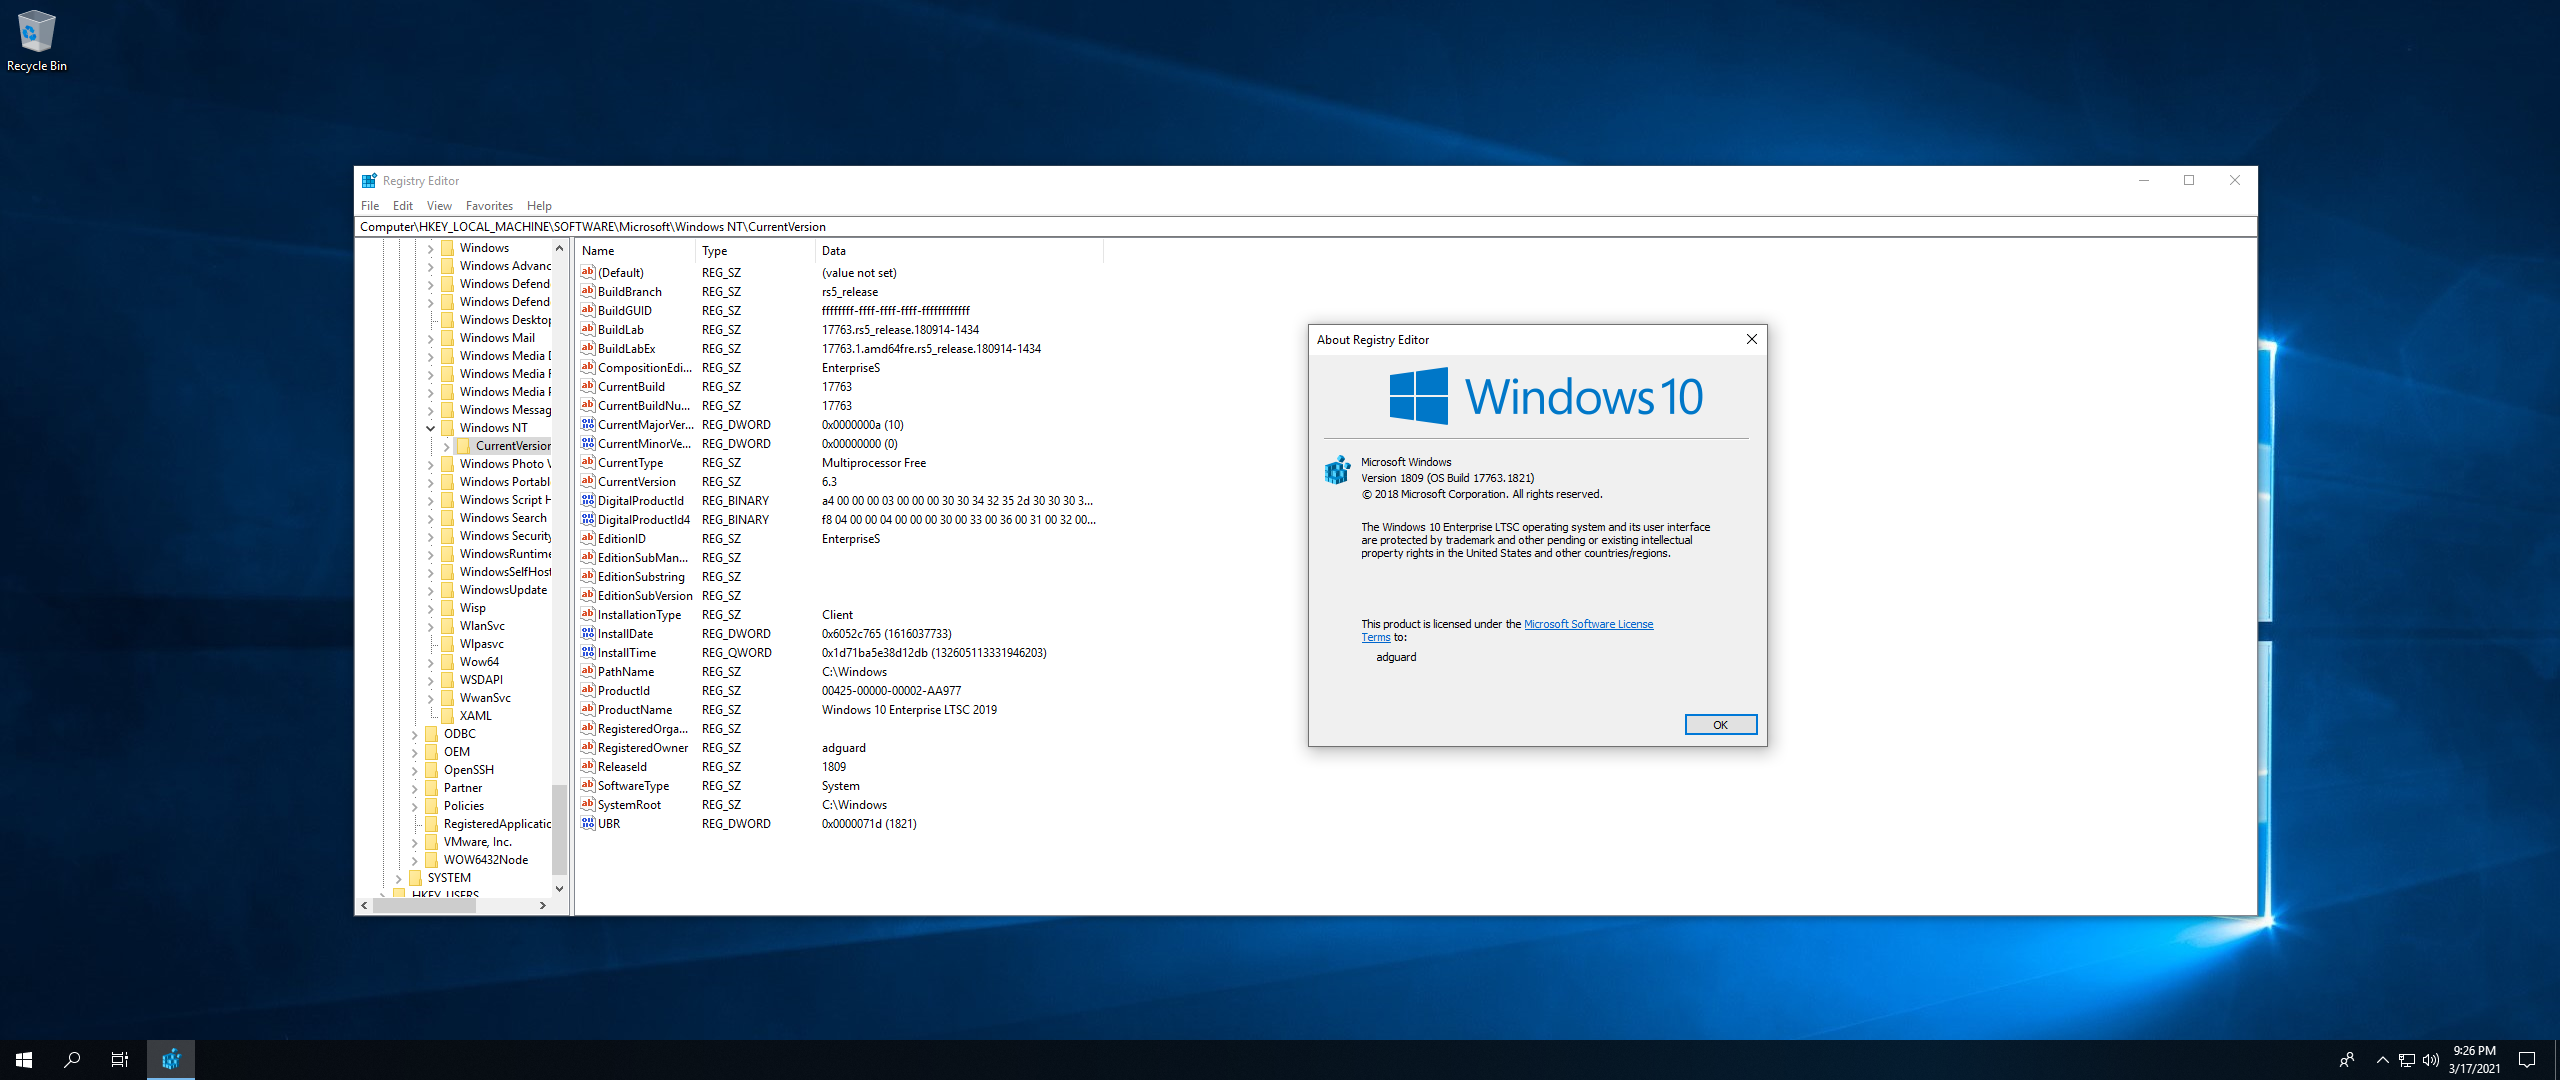Screen dimensions: 2560x1080
Task: Click the taskbar clock showing 9:26 PM
Action: click(2474, 1060)
